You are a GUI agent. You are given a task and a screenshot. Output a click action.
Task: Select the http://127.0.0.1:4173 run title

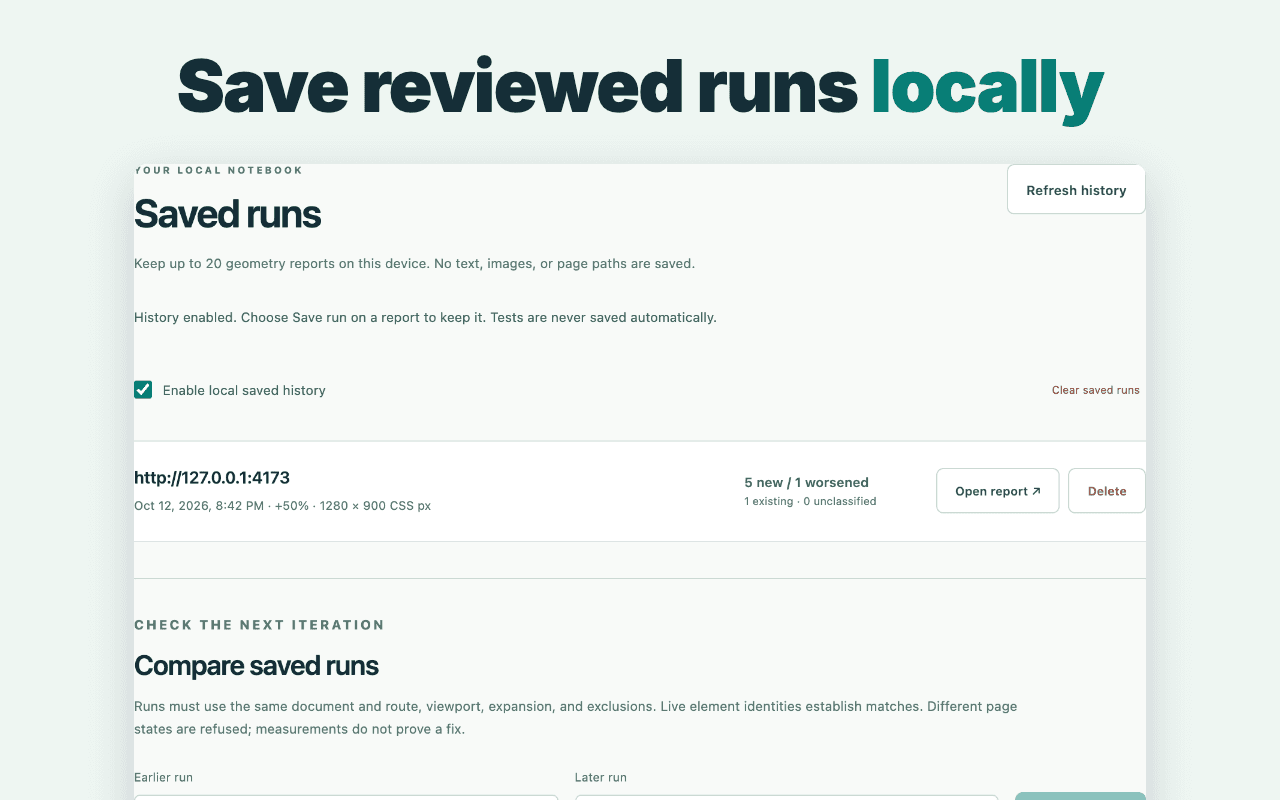click(212, 478)
